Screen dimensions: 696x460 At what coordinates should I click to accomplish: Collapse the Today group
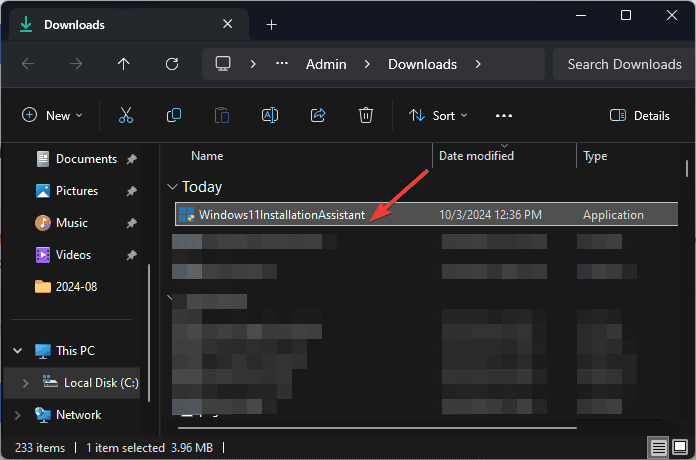pos(172,187)
